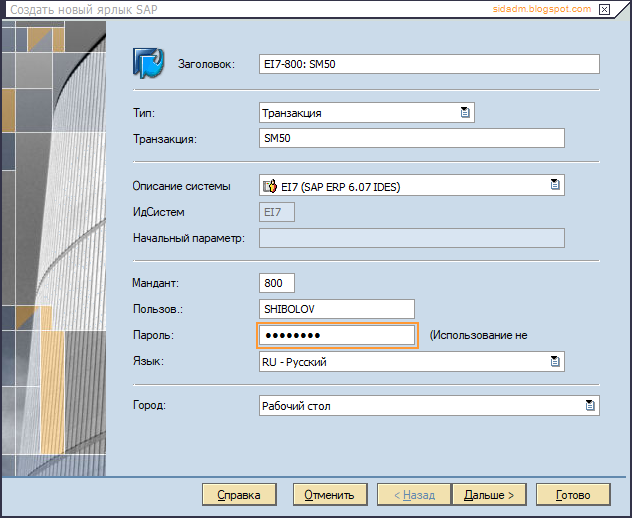Focus the Пользов. field with SHIBOLOV

click(x=337, y=309)
